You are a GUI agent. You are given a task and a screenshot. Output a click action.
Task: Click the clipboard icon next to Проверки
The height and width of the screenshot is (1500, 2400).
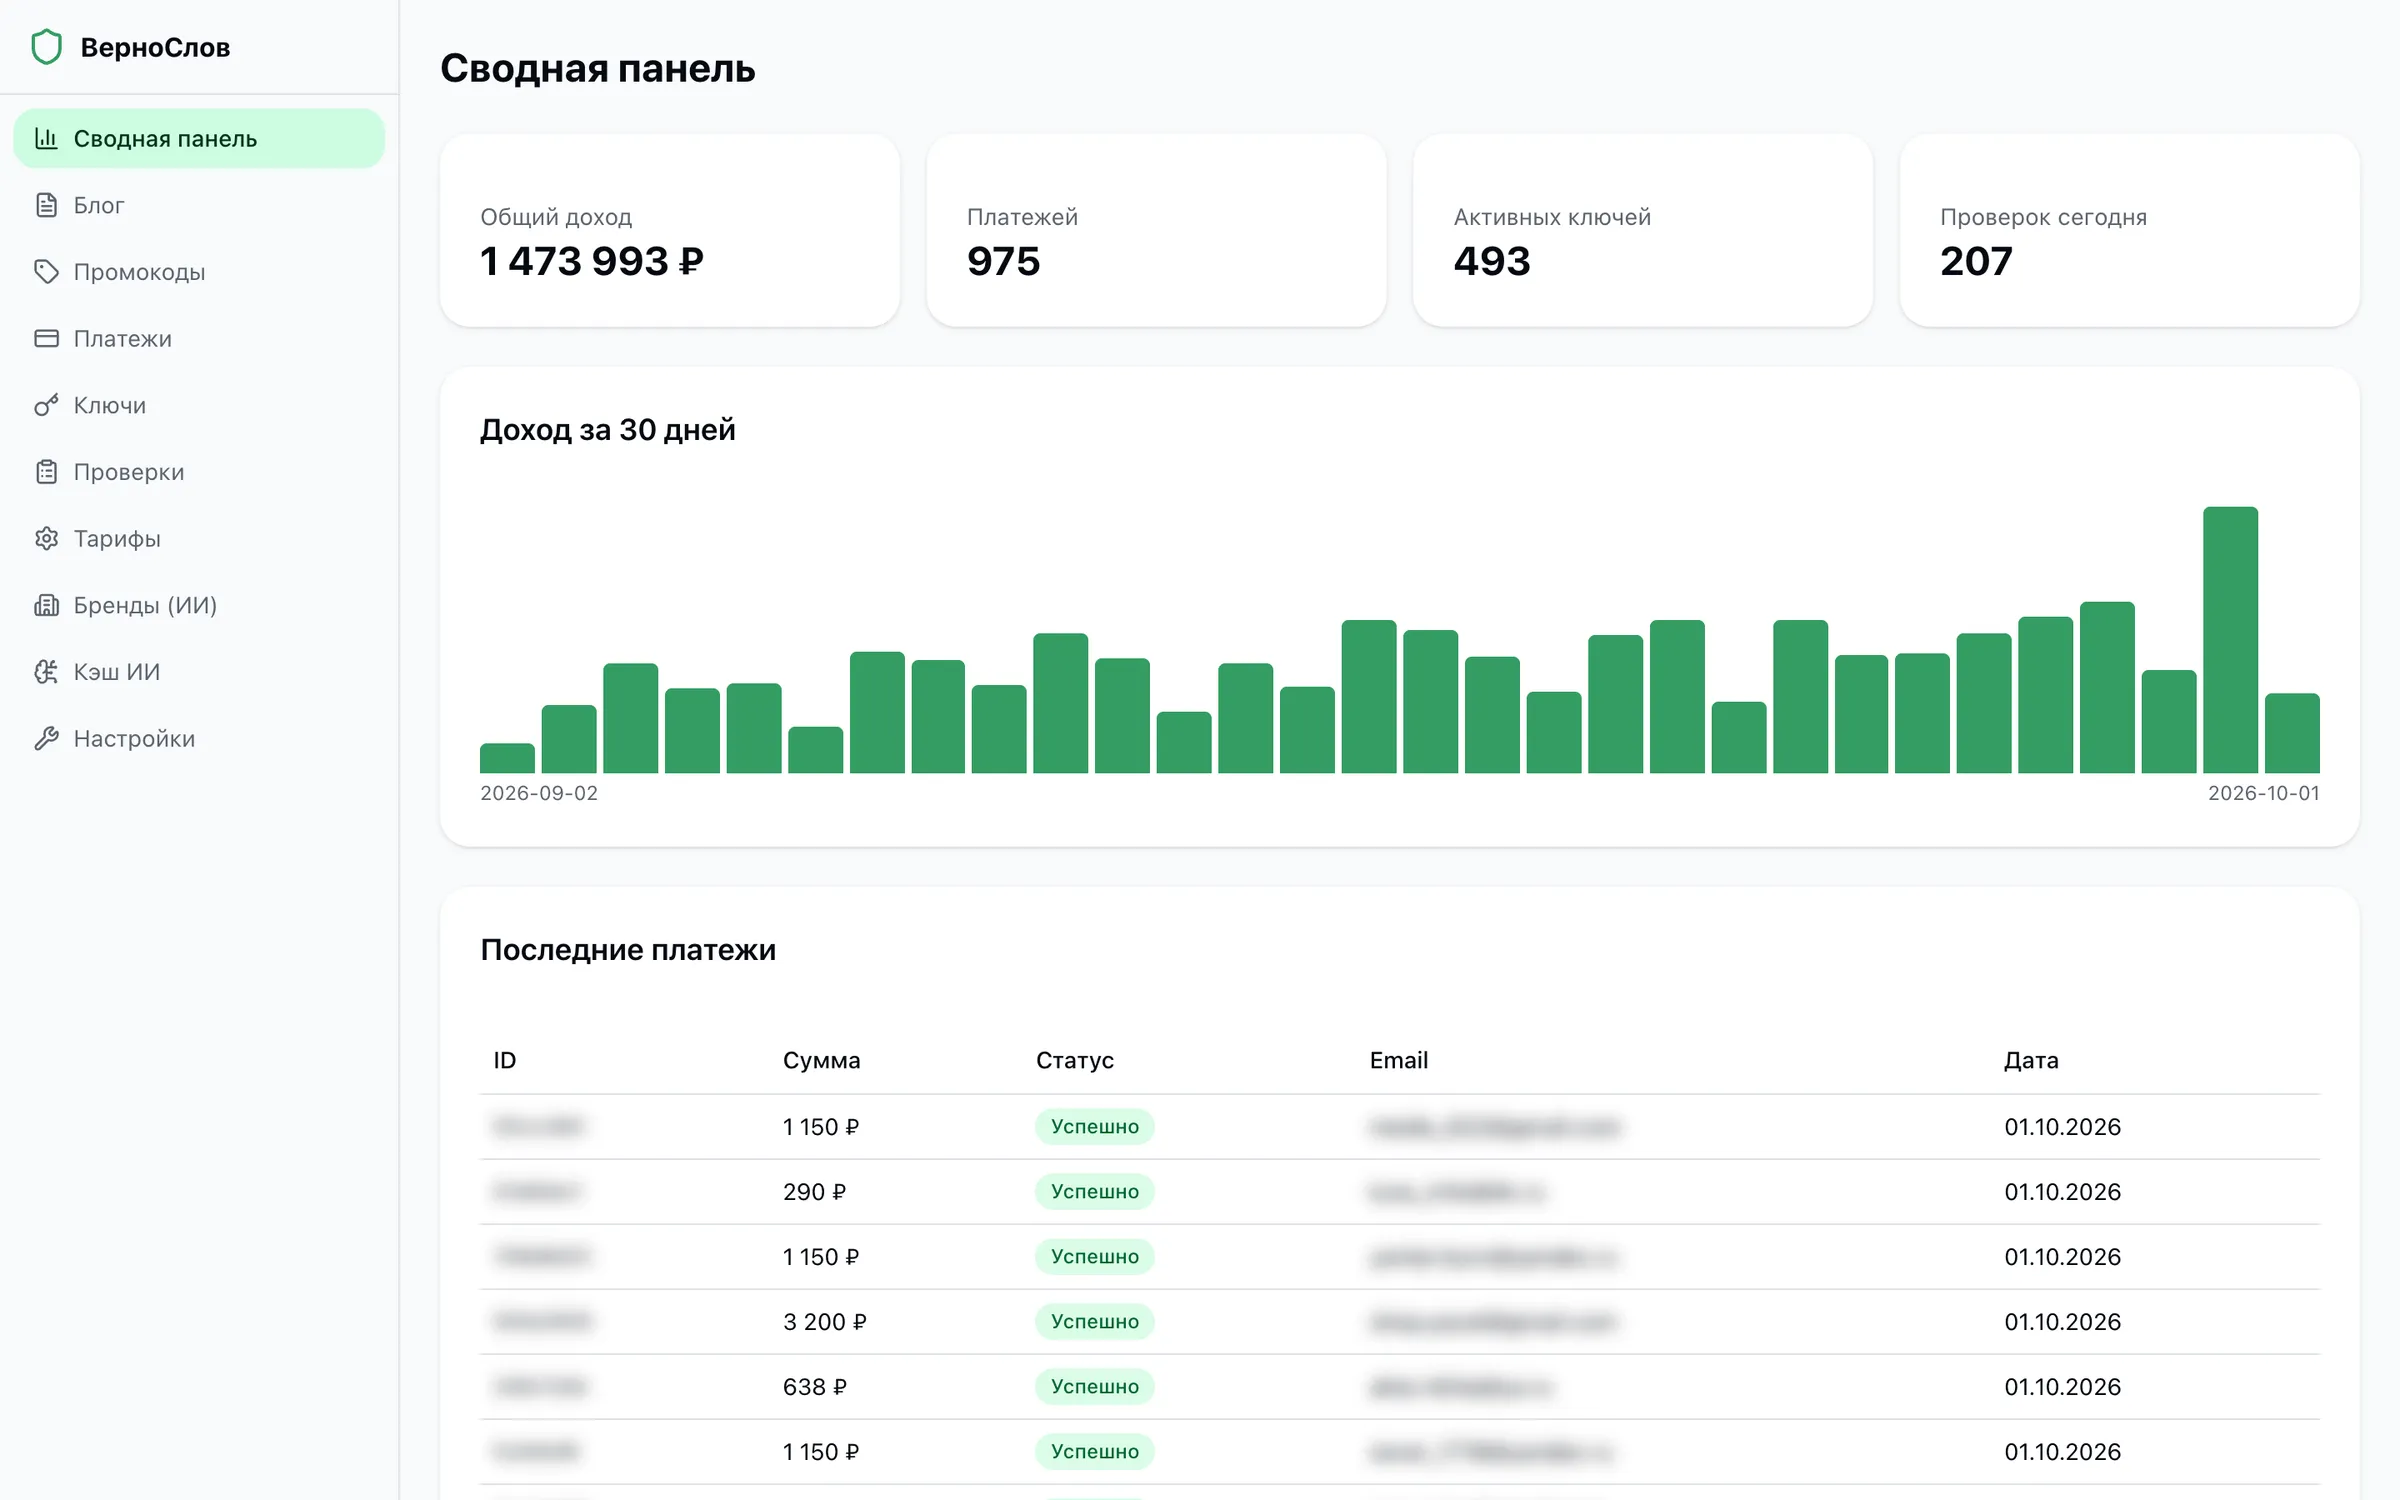(x=46, y=472)
